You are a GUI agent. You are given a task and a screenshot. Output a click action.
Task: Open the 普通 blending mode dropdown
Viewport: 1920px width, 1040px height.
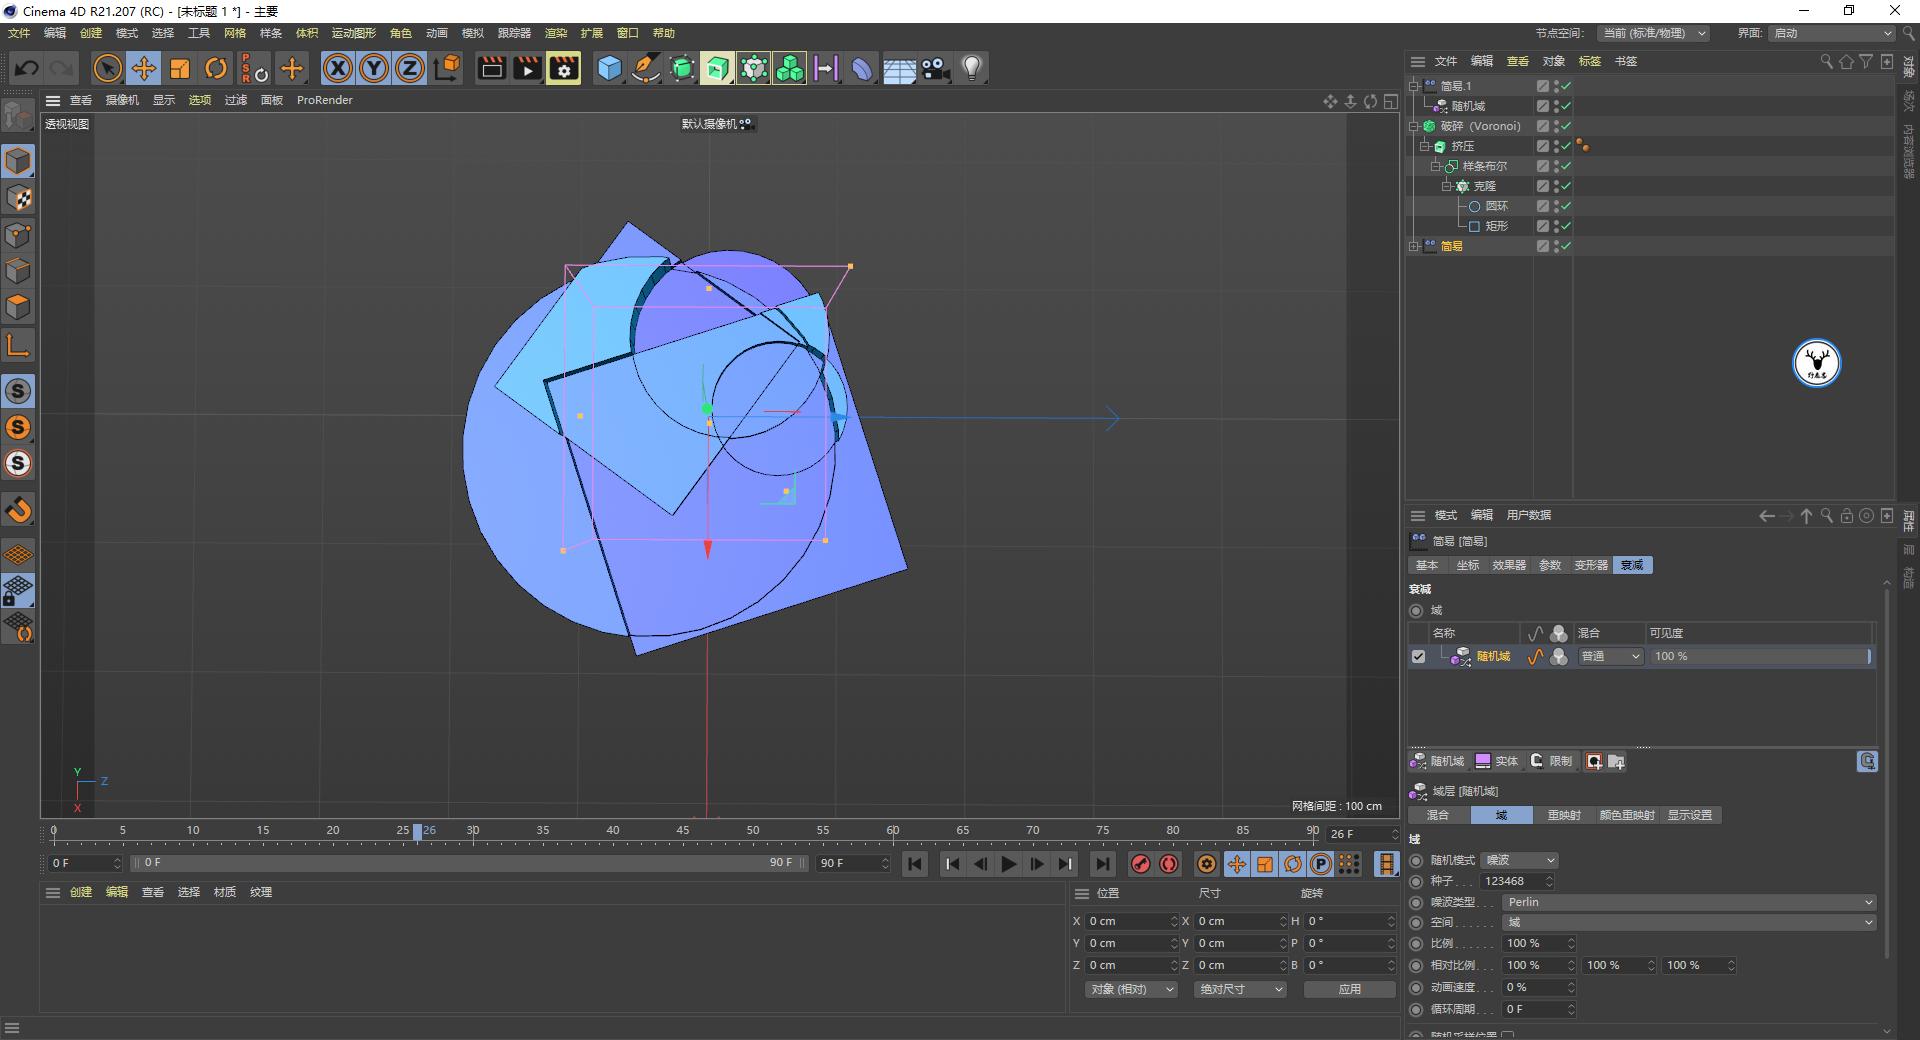1609,657
